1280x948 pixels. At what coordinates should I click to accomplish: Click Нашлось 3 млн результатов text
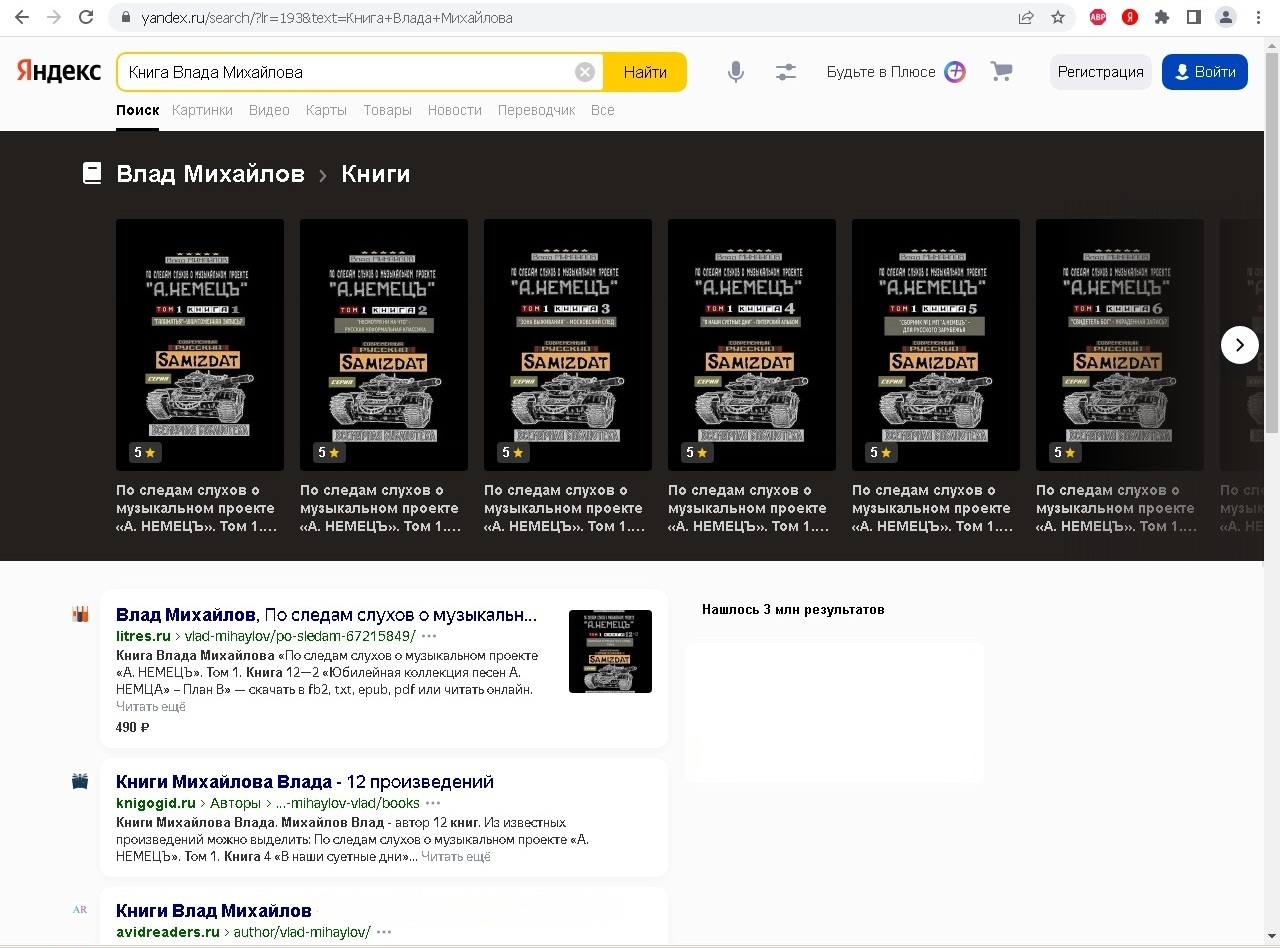tap(793, 609)
